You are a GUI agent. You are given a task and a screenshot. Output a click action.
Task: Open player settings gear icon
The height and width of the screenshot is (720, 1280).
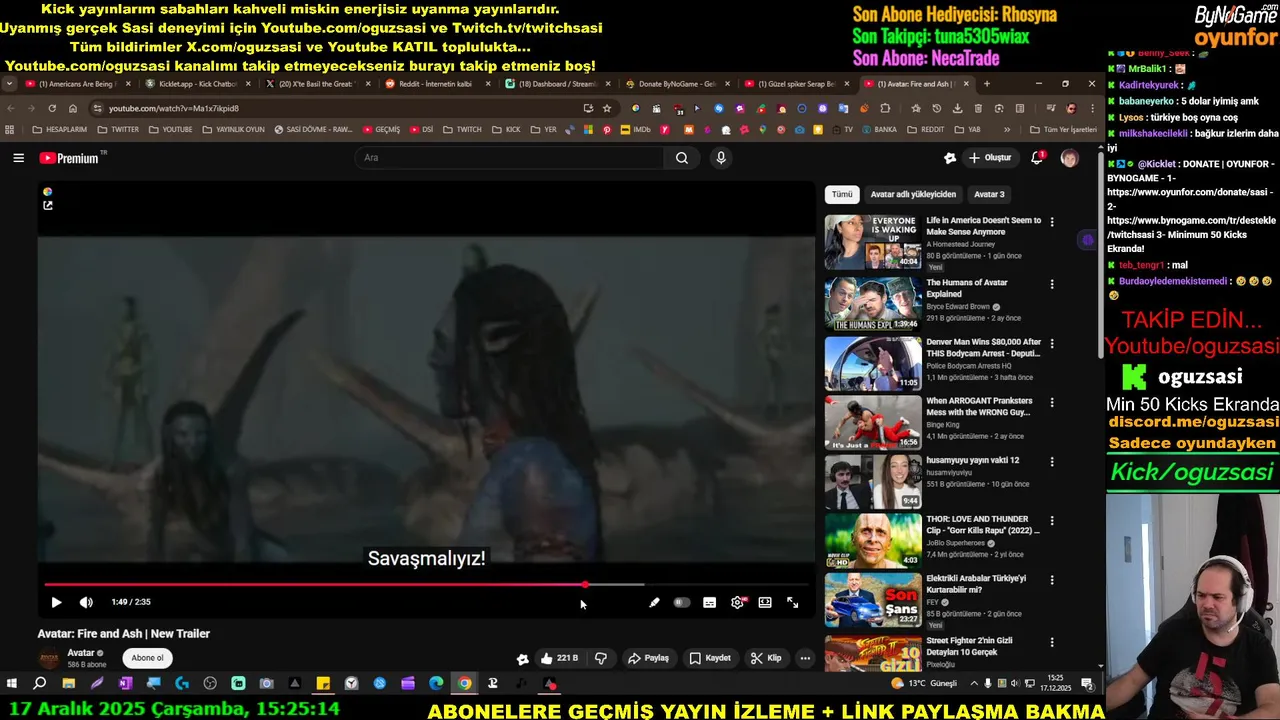[738, 603]
